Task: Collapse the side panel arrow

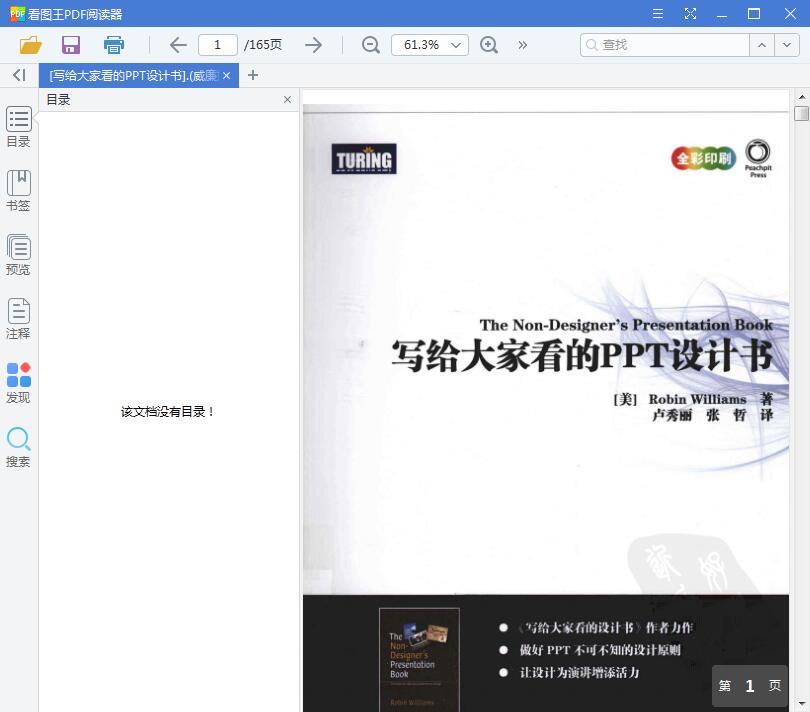Action: point(19,75)
